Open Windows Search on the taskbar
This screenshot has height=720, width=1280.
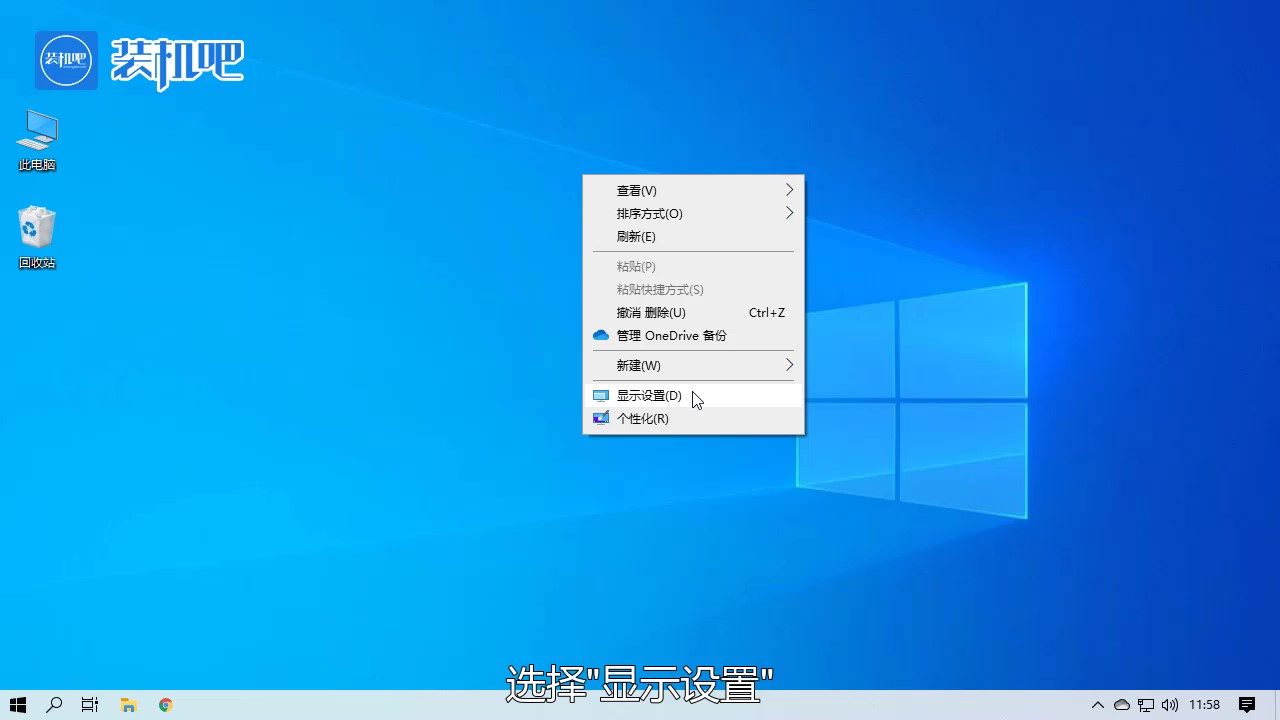(x=54, y=705)
